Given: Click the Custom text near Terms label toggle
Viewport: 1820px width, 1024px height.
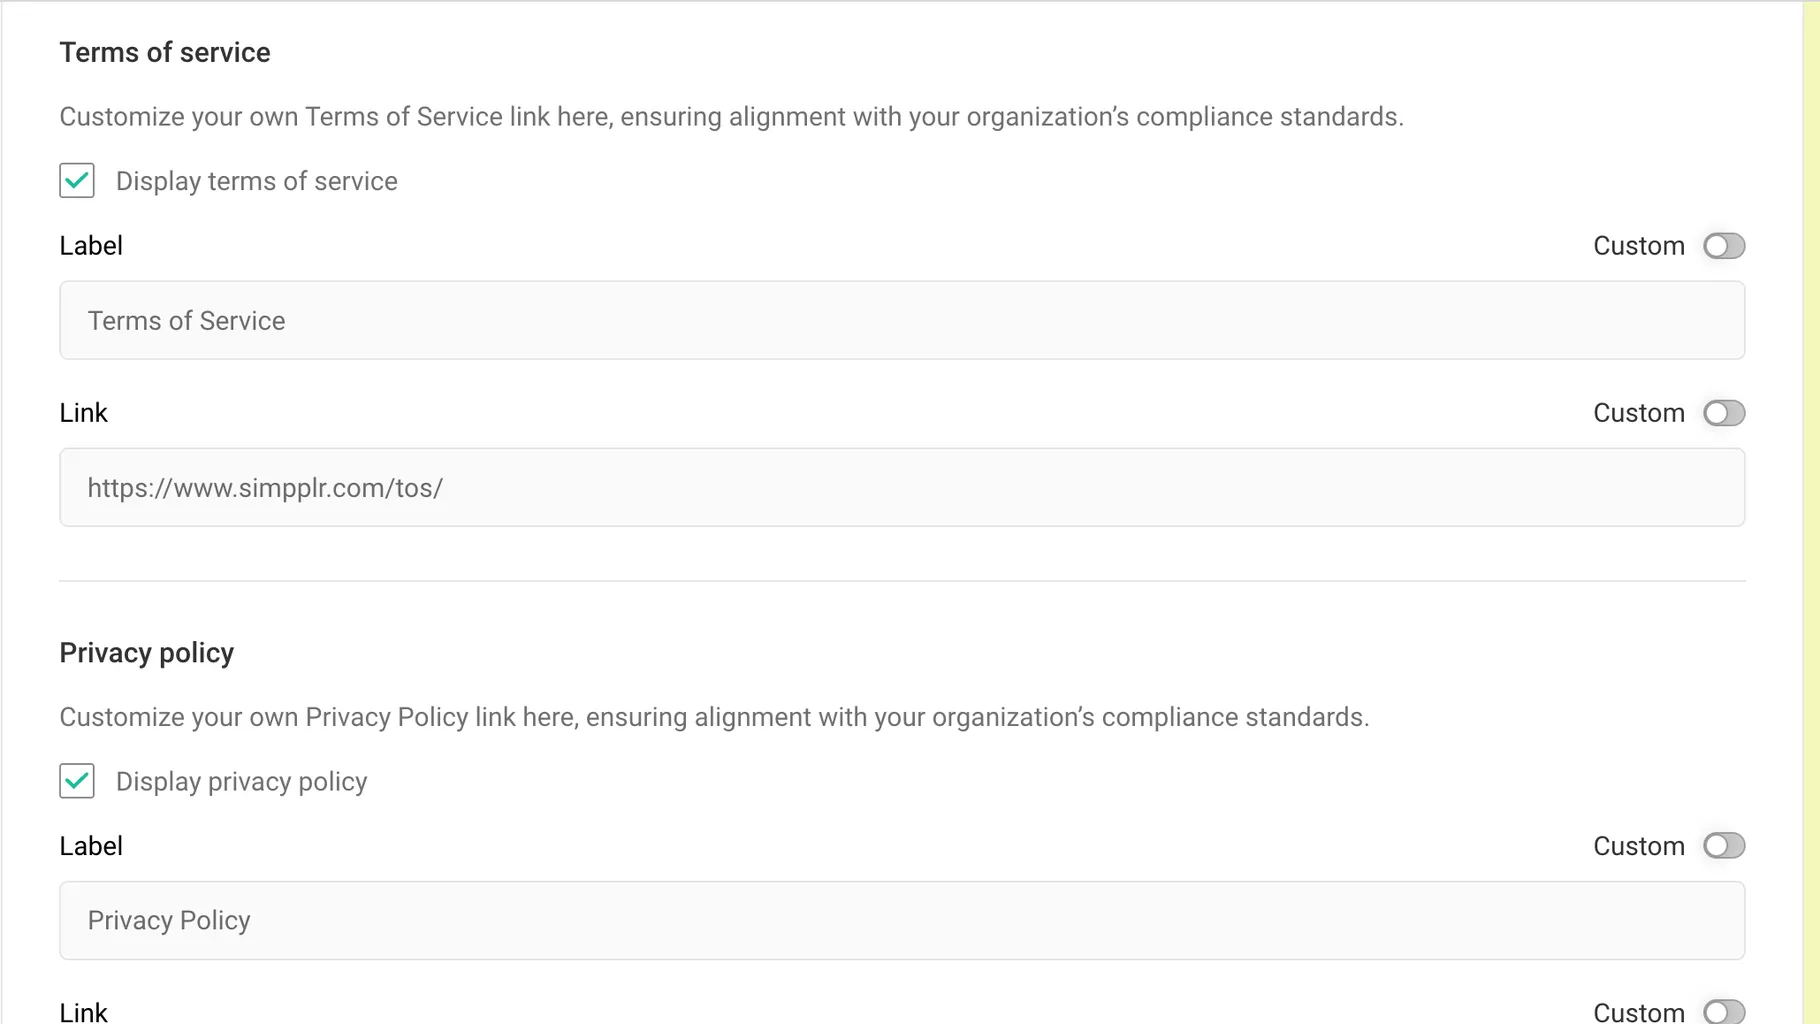Looking at the screenshot, I should (x=1638, y=246).
